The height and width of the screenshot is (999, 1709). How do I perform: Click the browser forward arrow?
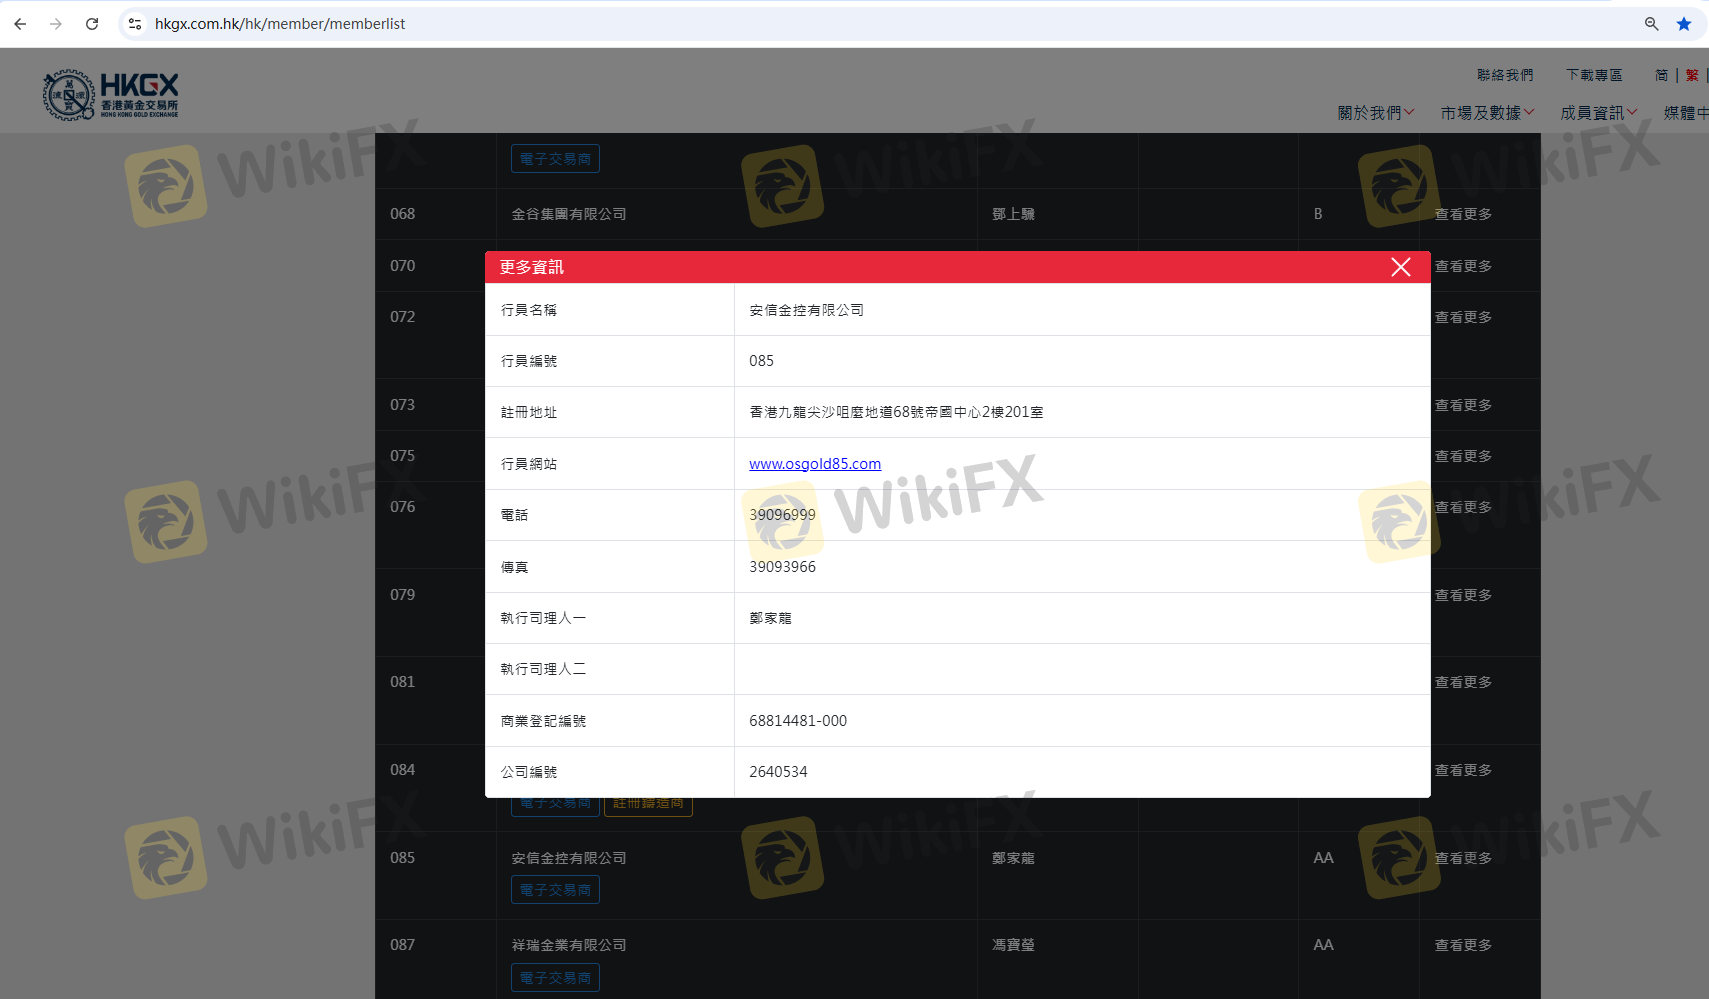click(56, 24)
